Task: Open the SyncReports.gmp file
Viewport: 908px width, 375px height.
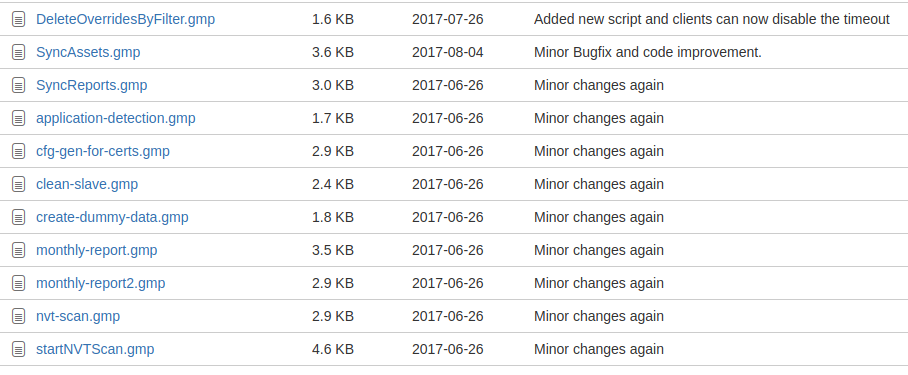Action: tap(91, 85)
